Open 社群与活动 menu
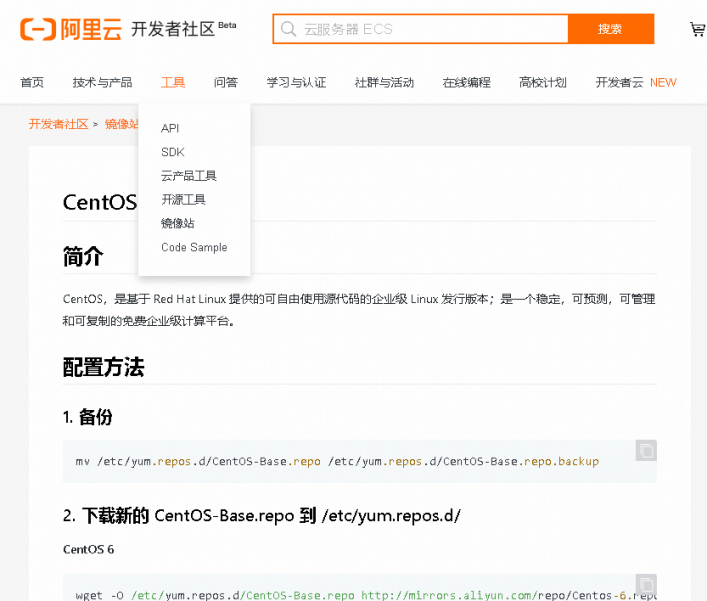Viewport: 707px width, 601px height. [384, 83]
